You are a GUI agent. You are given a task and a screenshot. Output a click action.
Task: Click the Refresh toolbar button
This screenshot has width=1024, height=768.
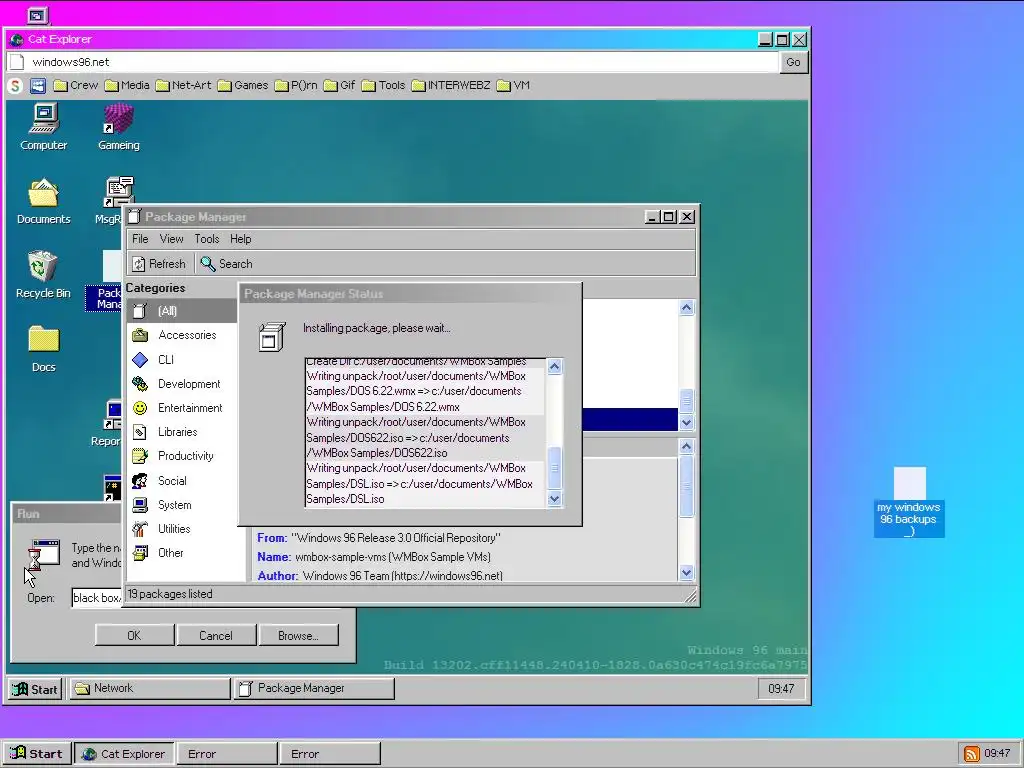click(x=159, y=264)
